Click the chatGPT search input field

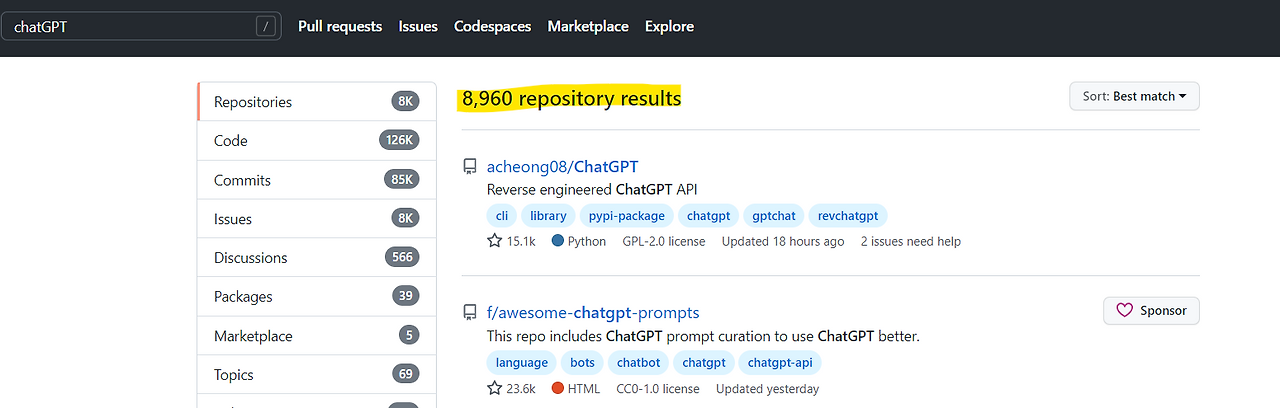pos(141,27)
